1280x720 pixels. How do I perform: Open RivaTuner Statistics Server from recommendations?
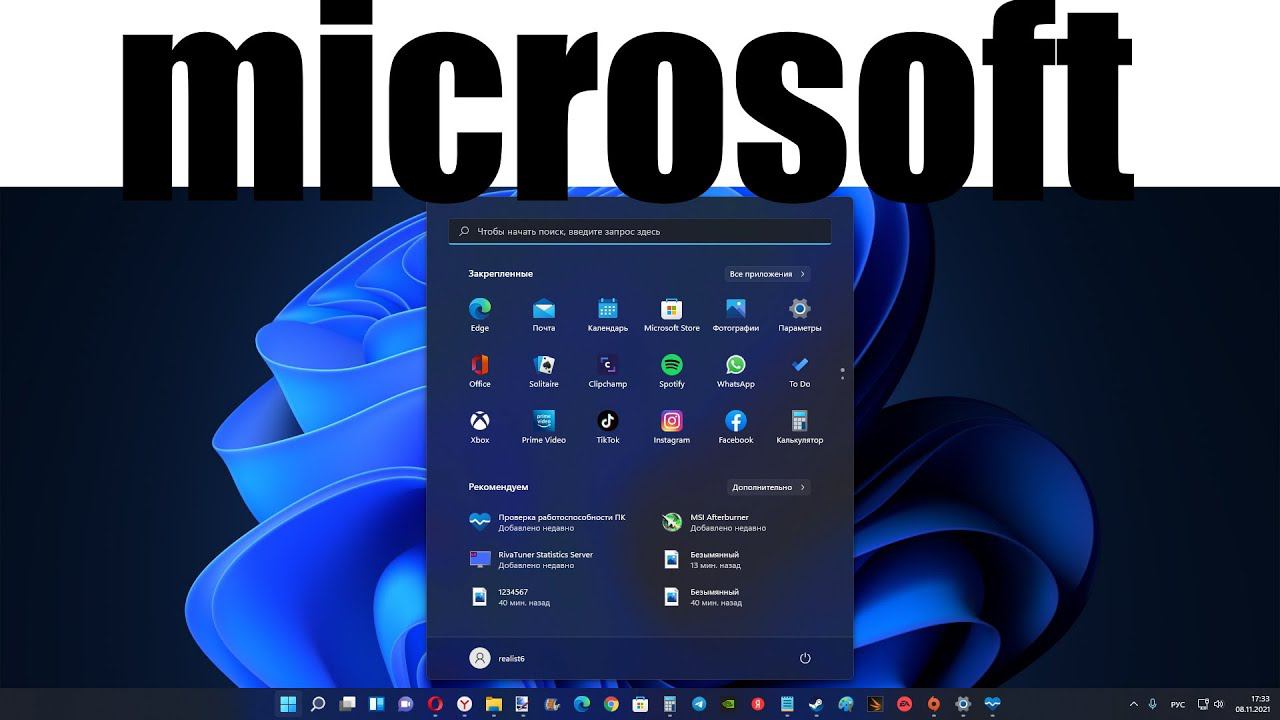point(532,560)
